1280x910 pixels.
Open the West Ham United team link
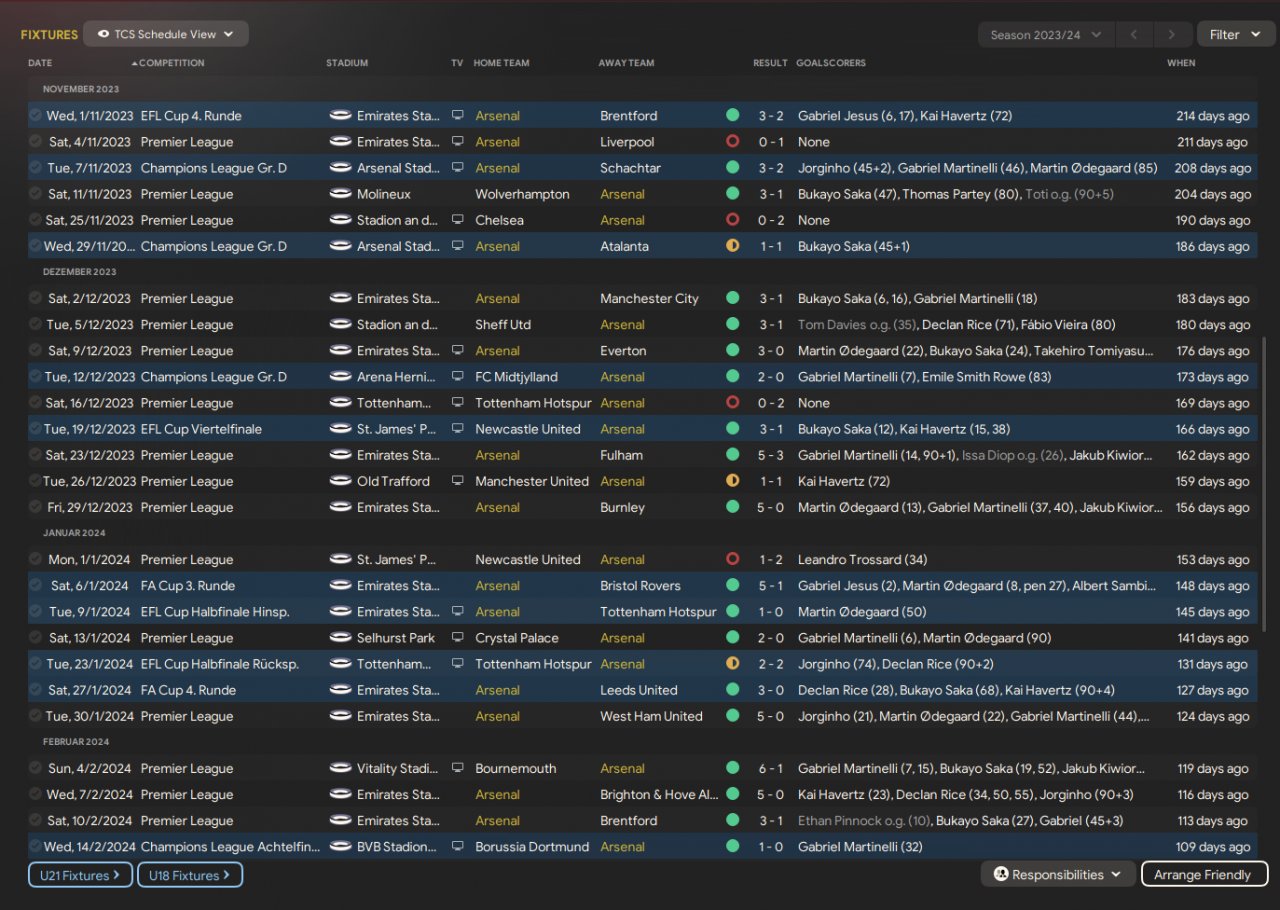coord(651,716)
